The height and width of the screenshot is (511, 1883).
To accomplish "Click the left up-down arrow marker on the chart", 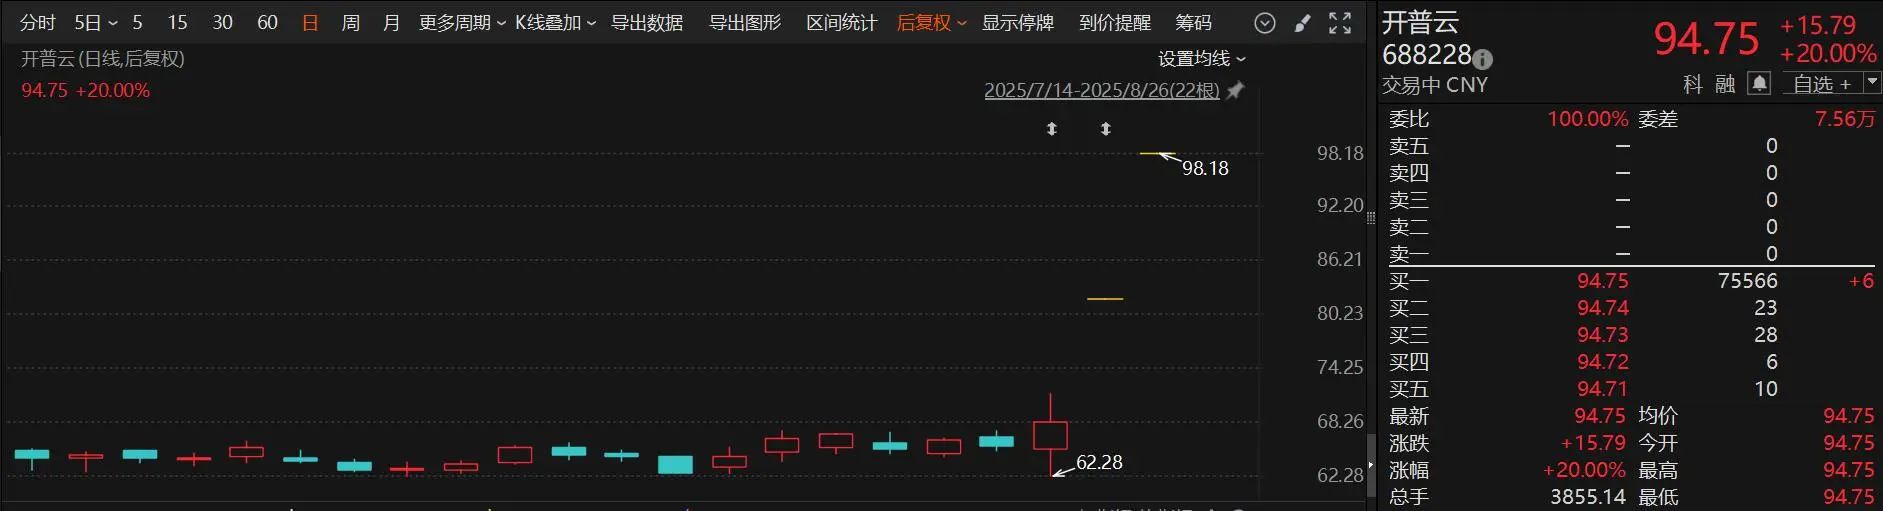I will [x=1051, y=129].
